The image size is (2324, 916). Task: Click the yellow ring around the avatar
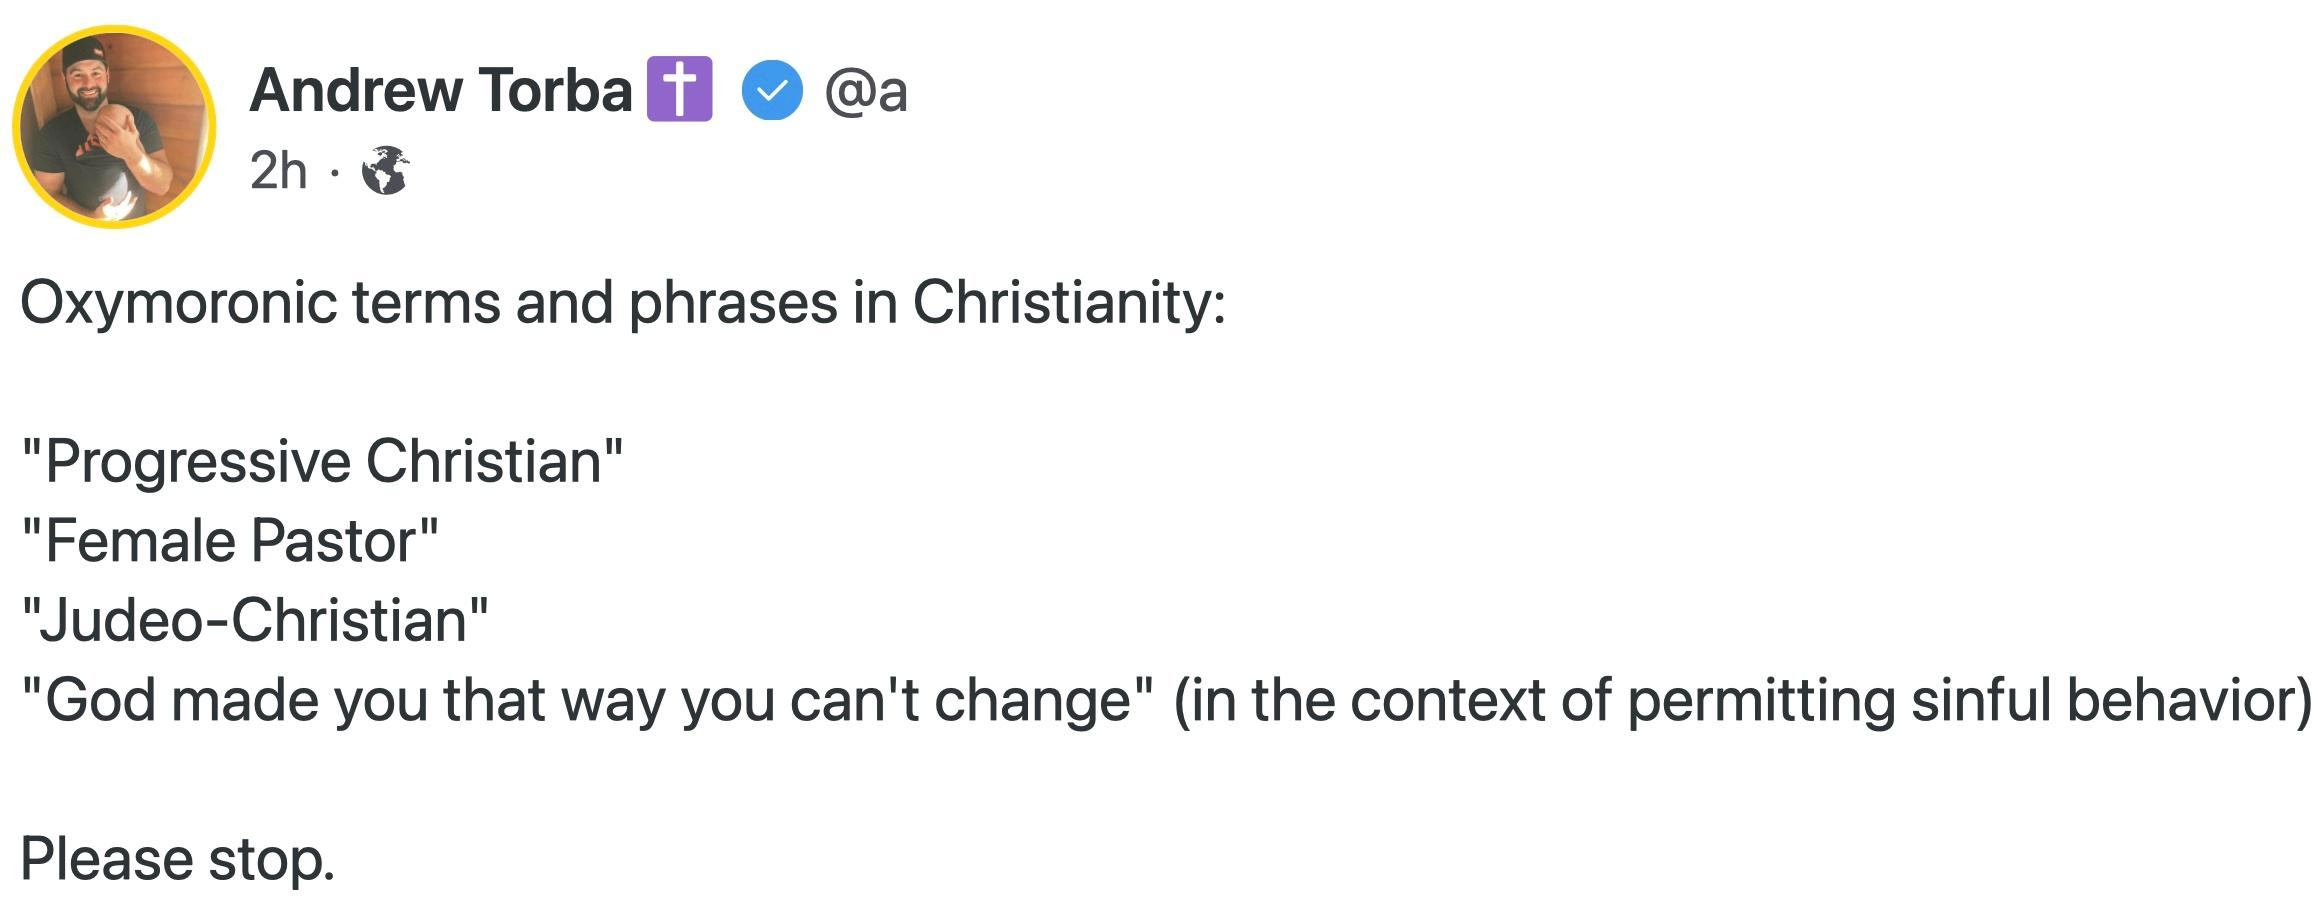[20, 127]
